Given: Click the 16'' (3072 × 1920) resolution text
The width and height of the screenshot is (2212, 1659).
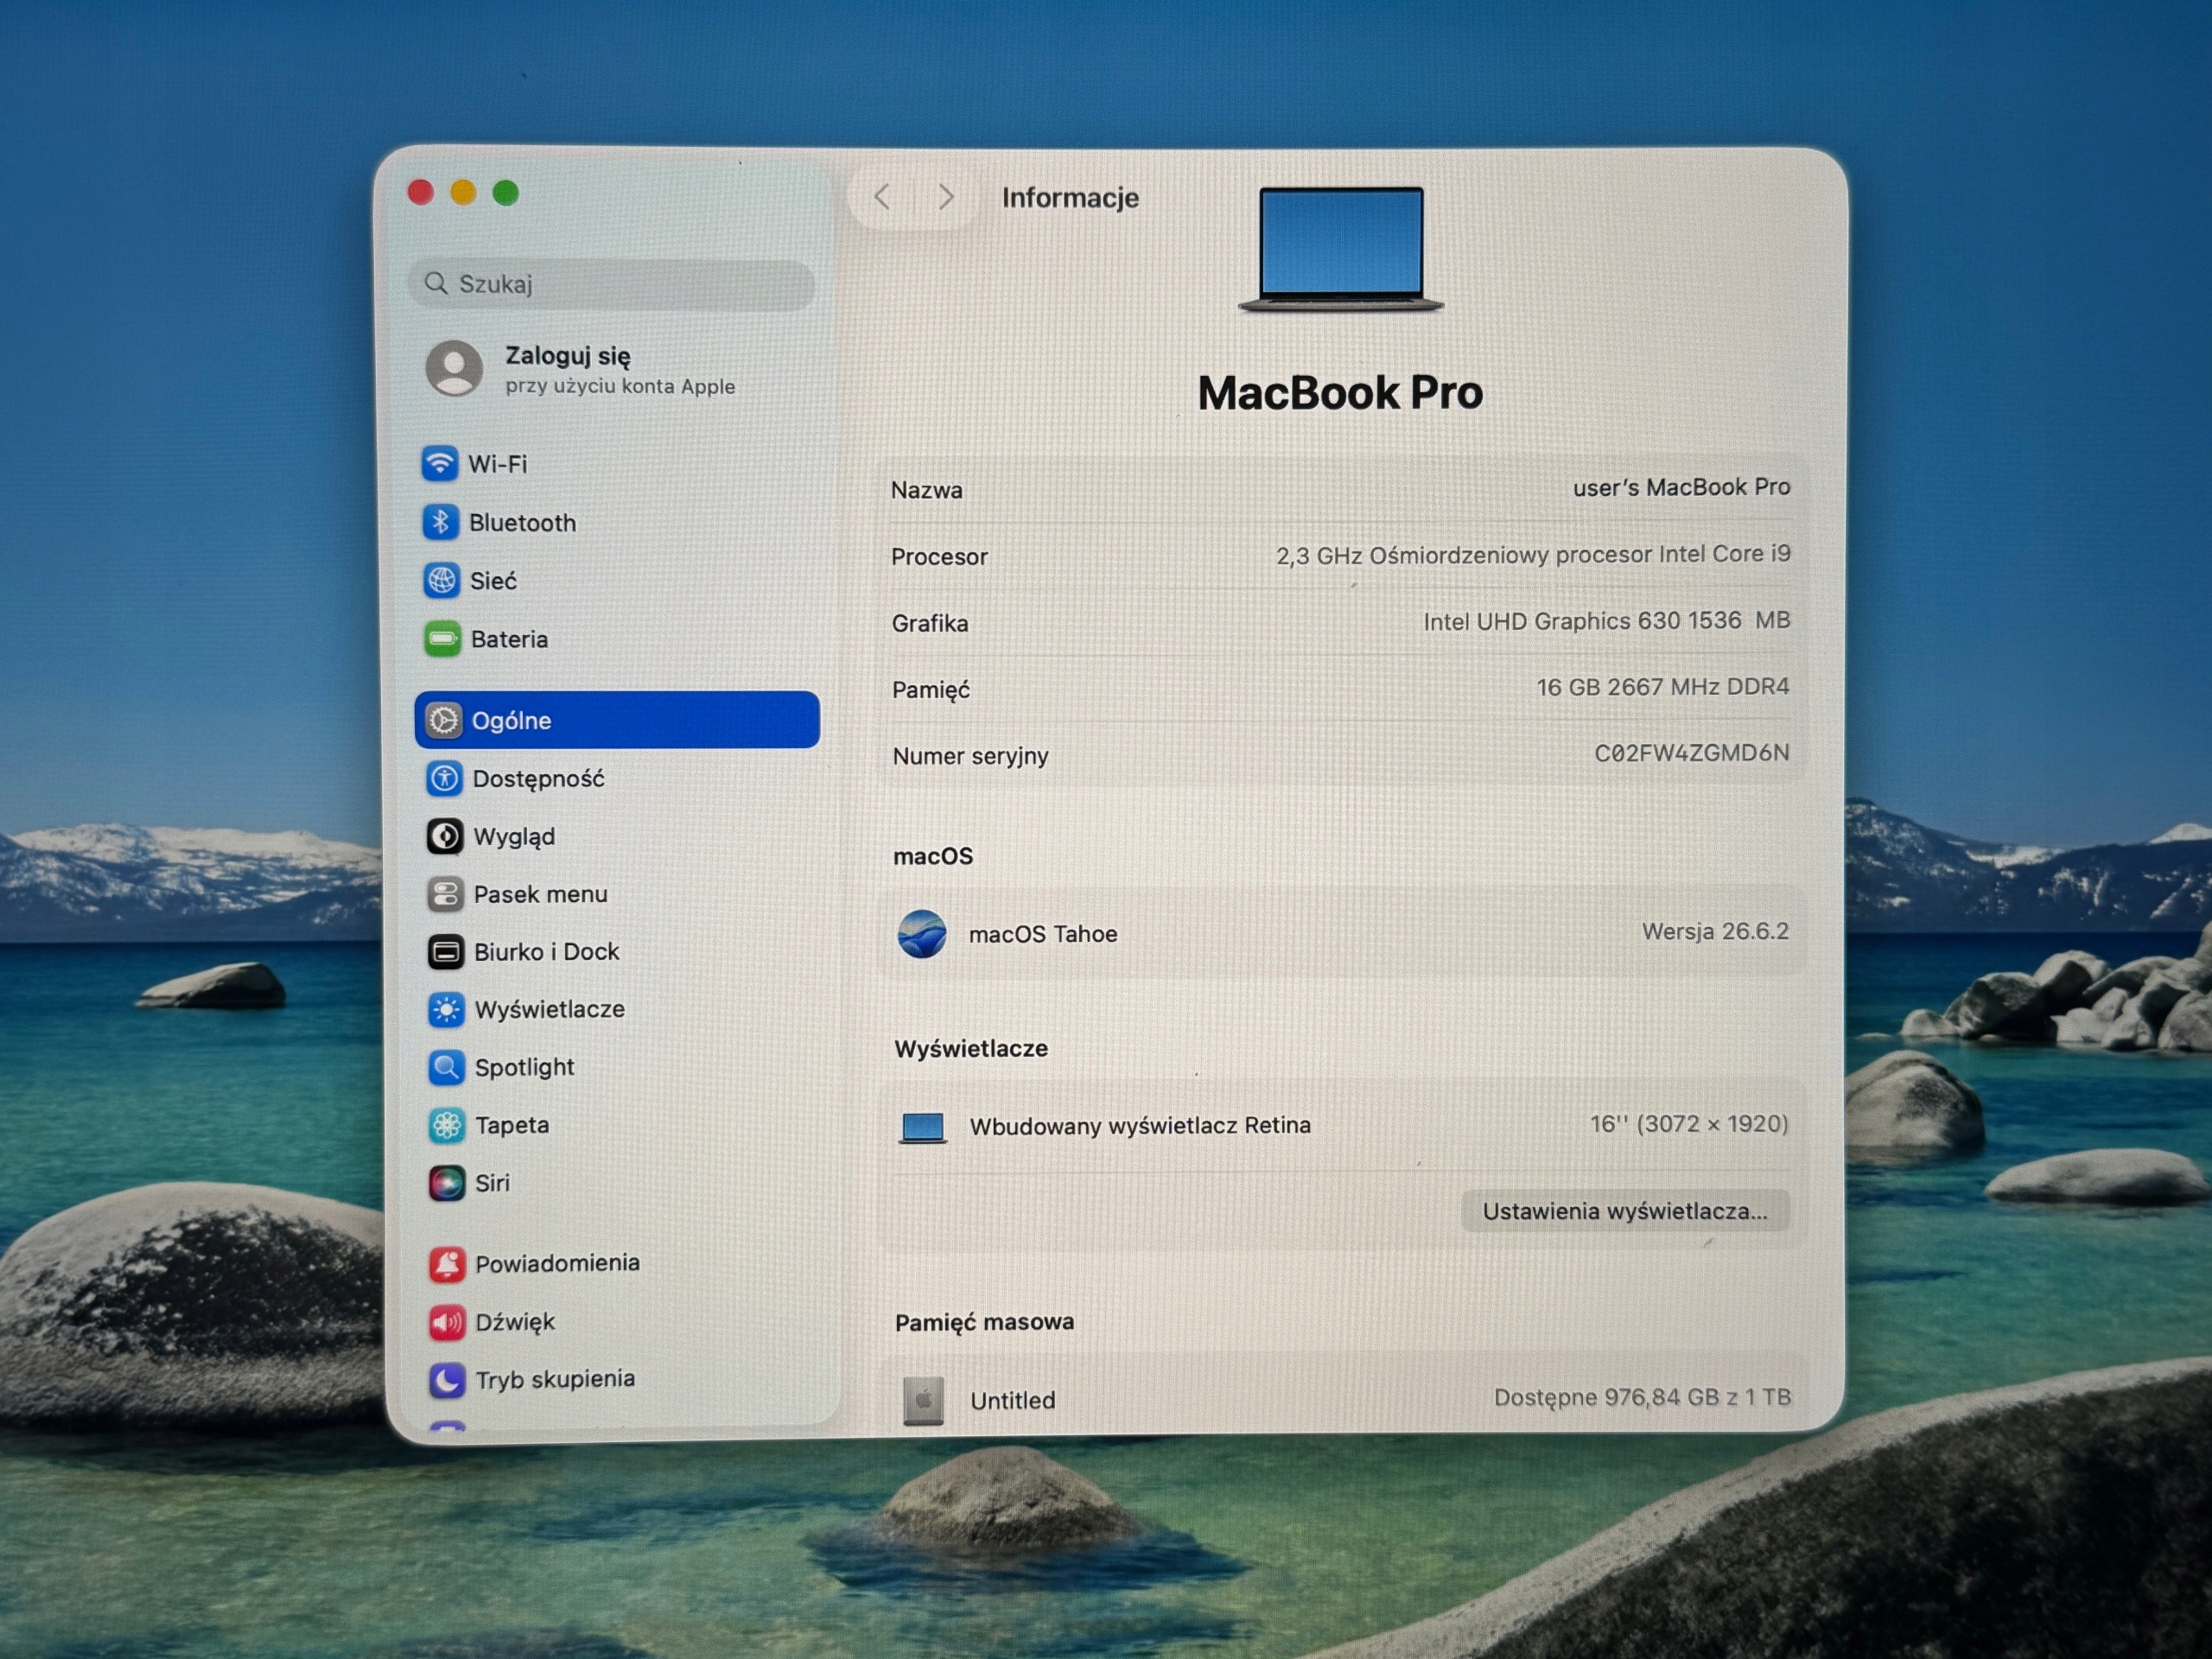Looking at the screenshot, I should [1689, 1124].
